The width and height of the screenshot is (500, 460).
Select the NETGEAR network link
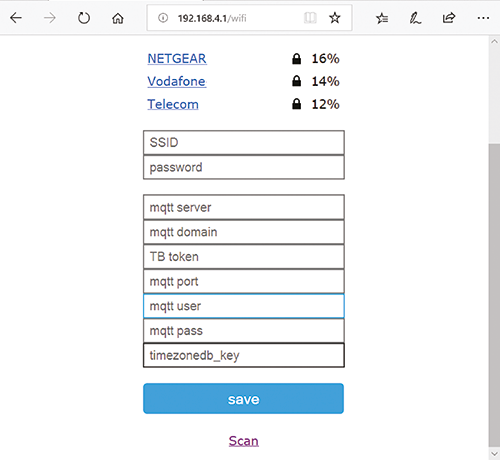point(177,59)
